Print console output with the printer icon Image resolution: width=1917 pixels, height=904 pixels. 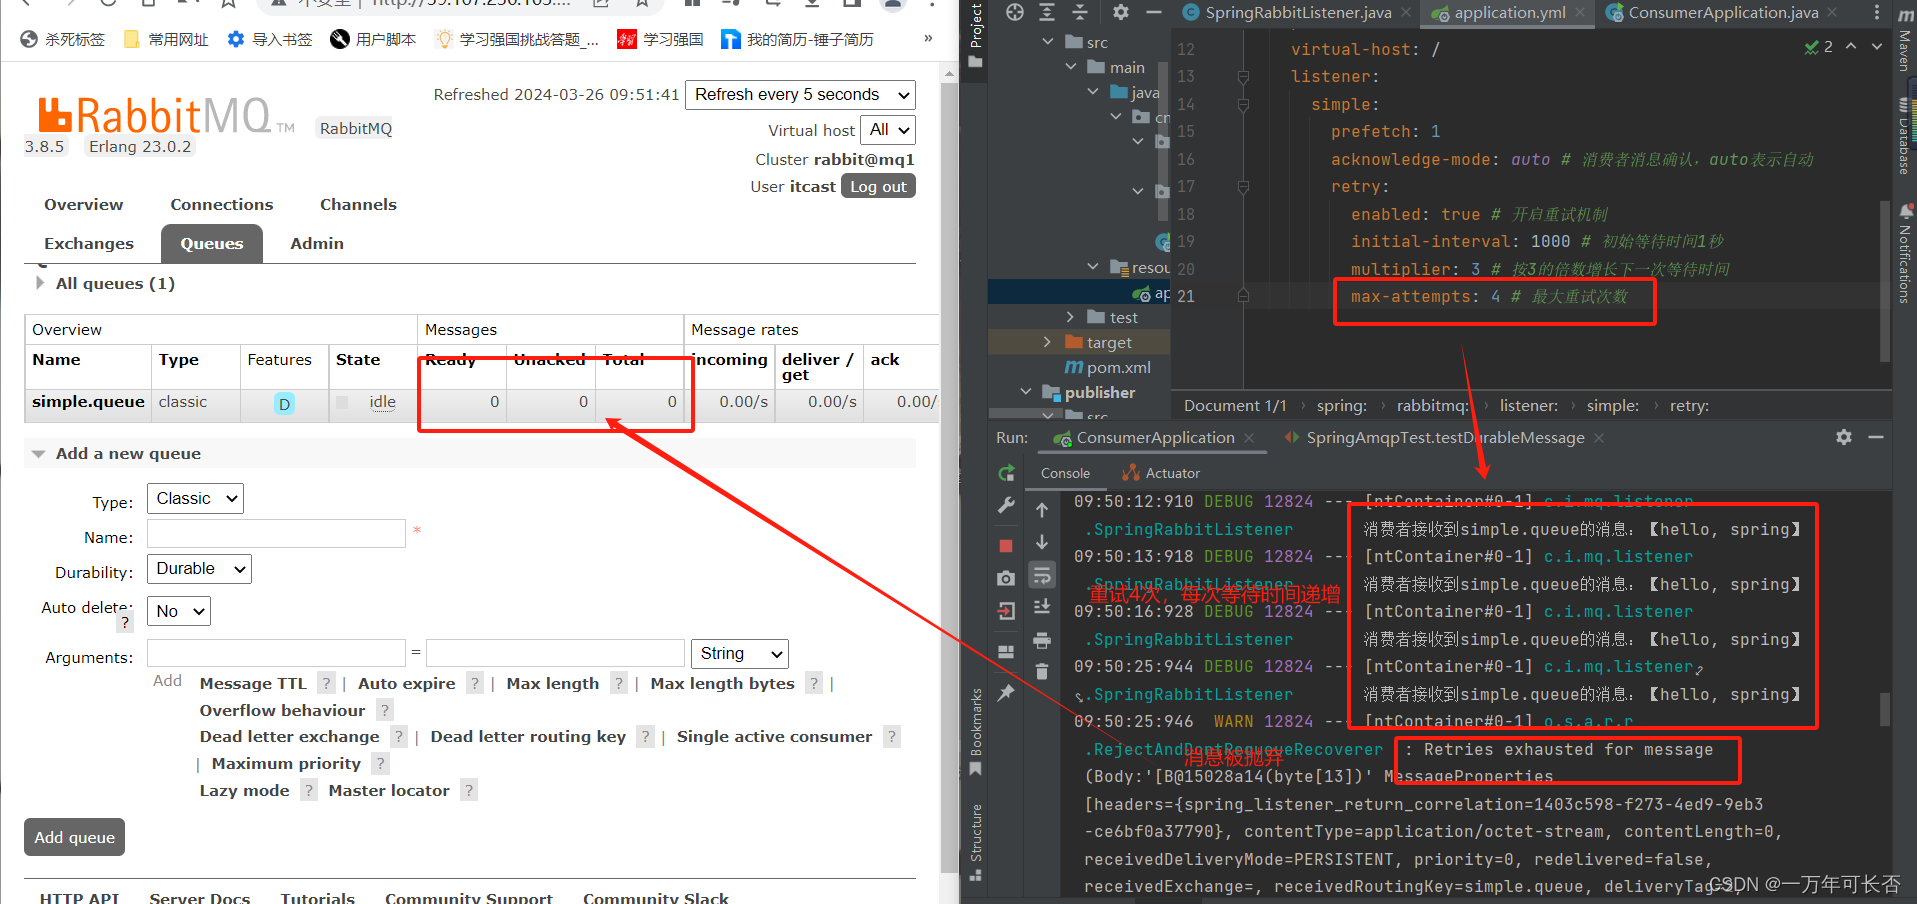(1042, 640)
